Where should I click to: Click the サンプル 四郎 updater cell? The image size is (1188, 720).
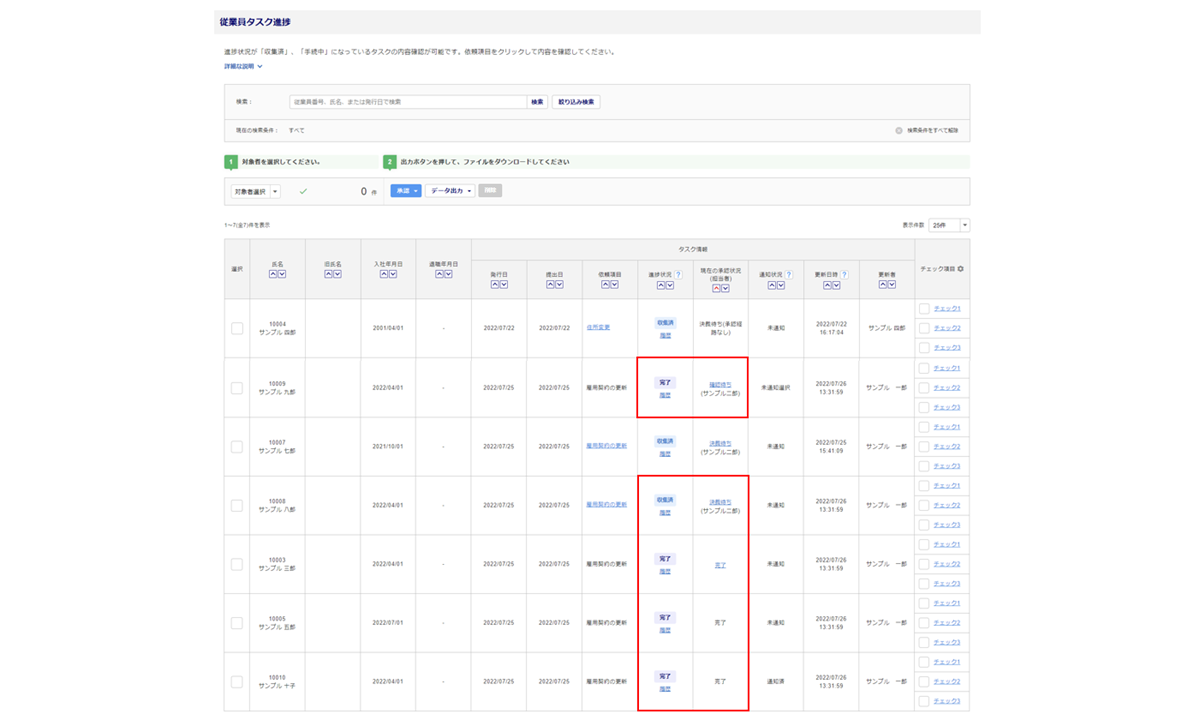pyautogui.click(x=886, y=328)
